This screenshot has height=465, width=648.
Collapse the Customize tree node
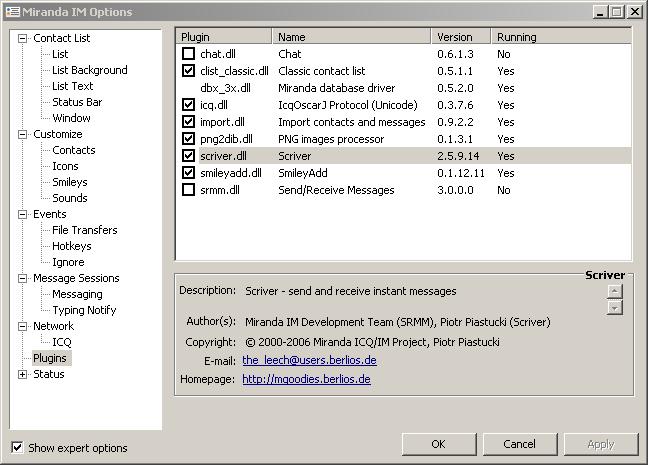[23, 134]
